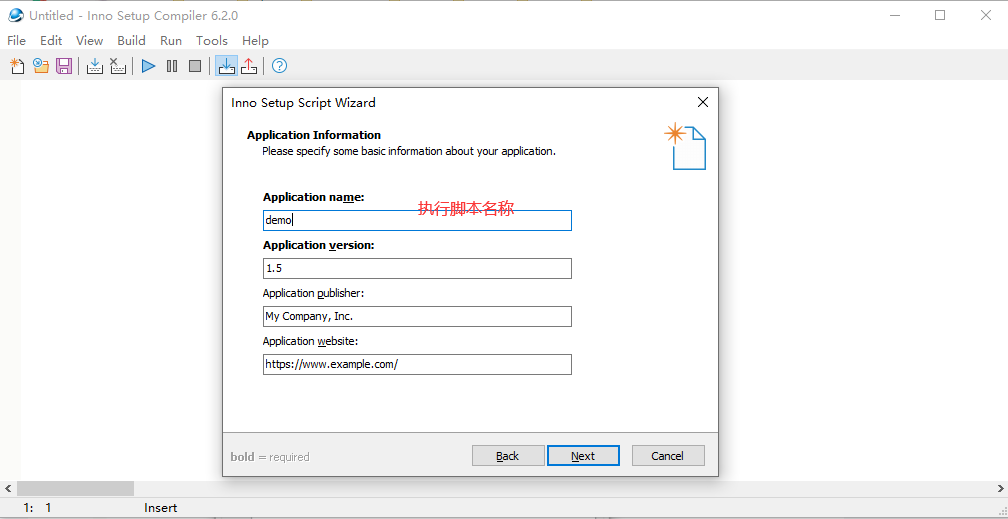1008x519 pixels.
Task: Click the Terminate square icon
Action: click(x=195, y=66)
